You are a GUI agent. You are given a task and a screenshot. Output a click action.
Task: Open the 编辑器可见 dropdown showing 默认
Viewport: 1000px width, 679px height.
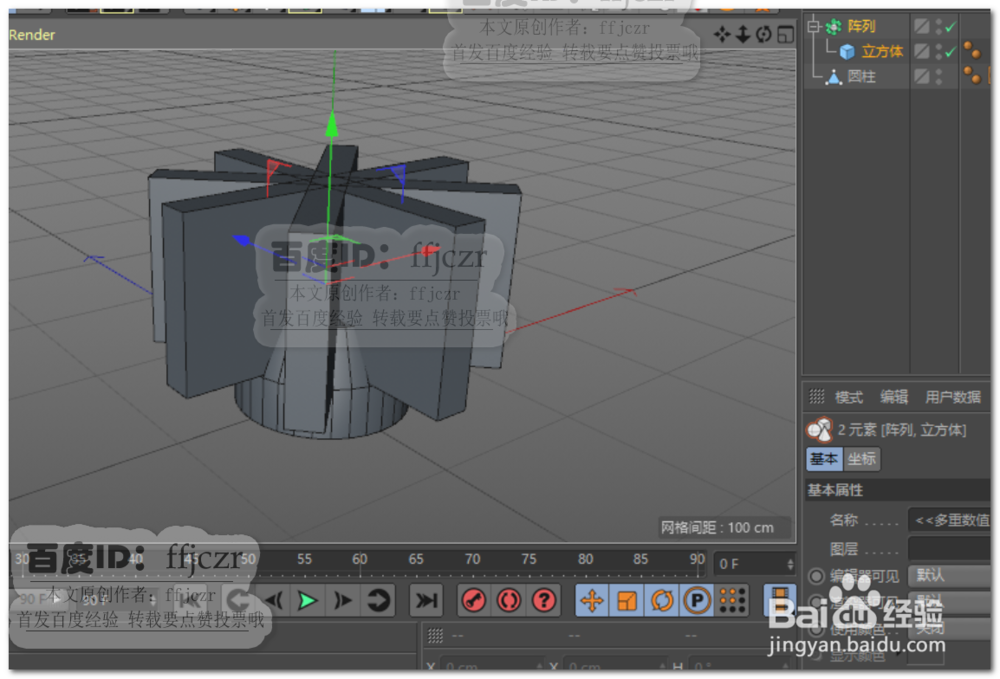pos(949,575)
